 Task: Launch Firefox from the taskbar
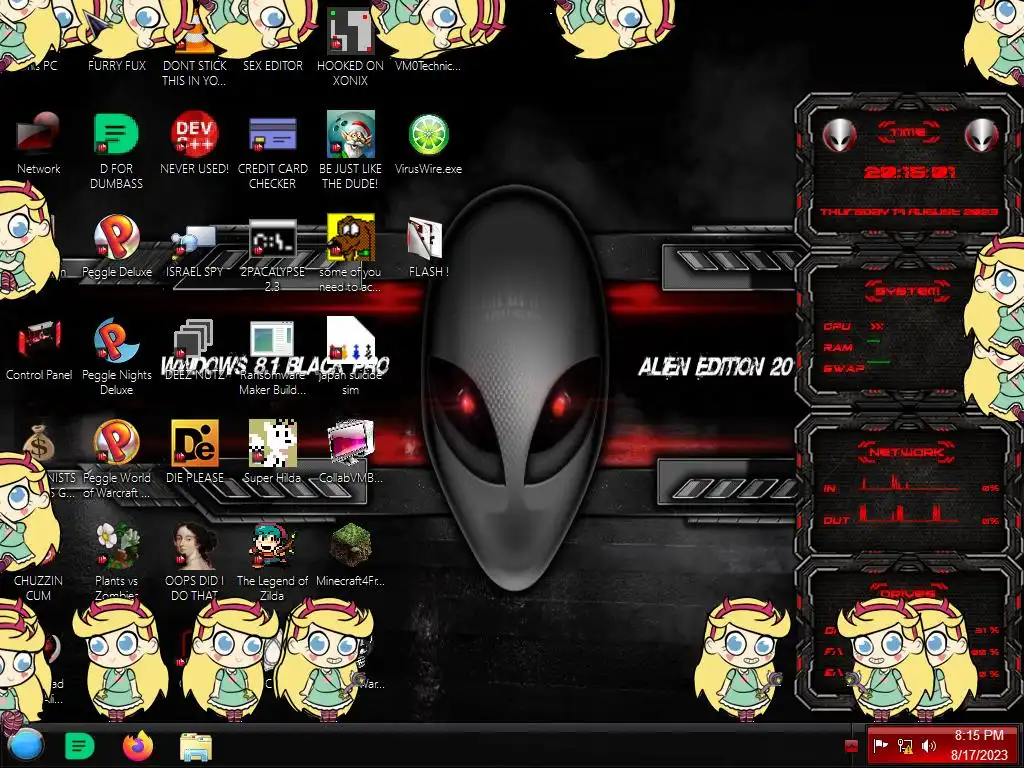138,746
